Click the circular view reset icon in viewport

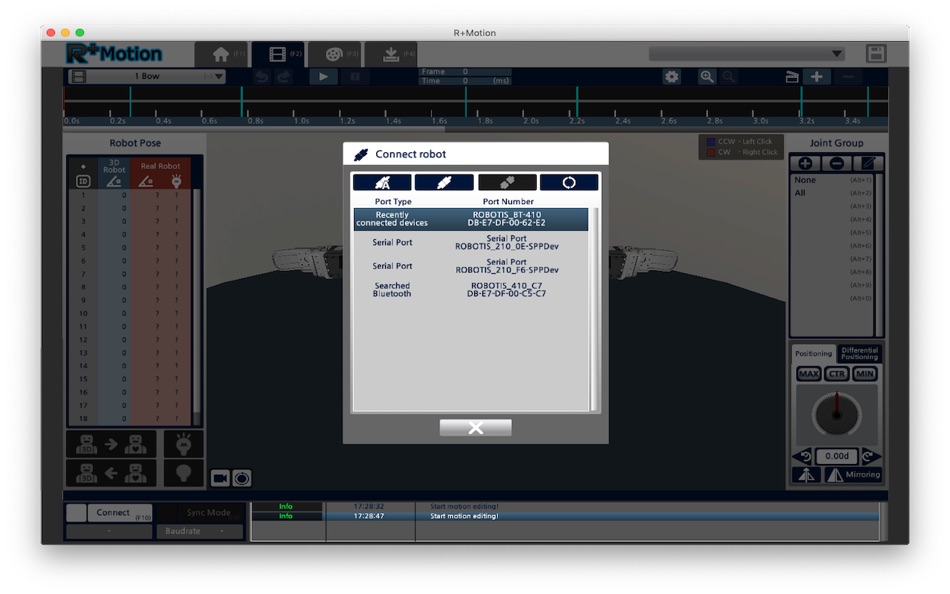coord(242,478)
